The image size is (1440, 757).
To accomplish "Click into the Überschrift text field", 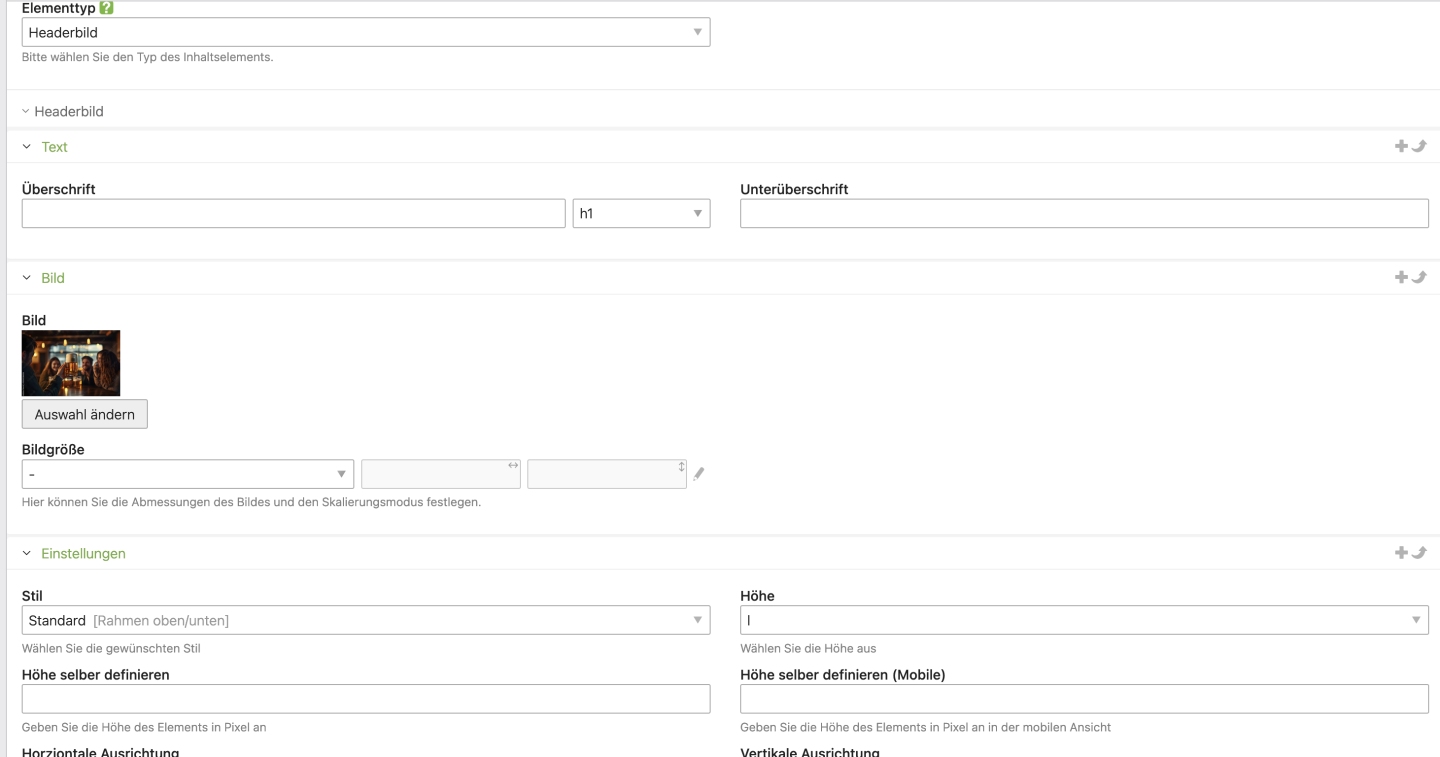I will click(x=293, y=214).
